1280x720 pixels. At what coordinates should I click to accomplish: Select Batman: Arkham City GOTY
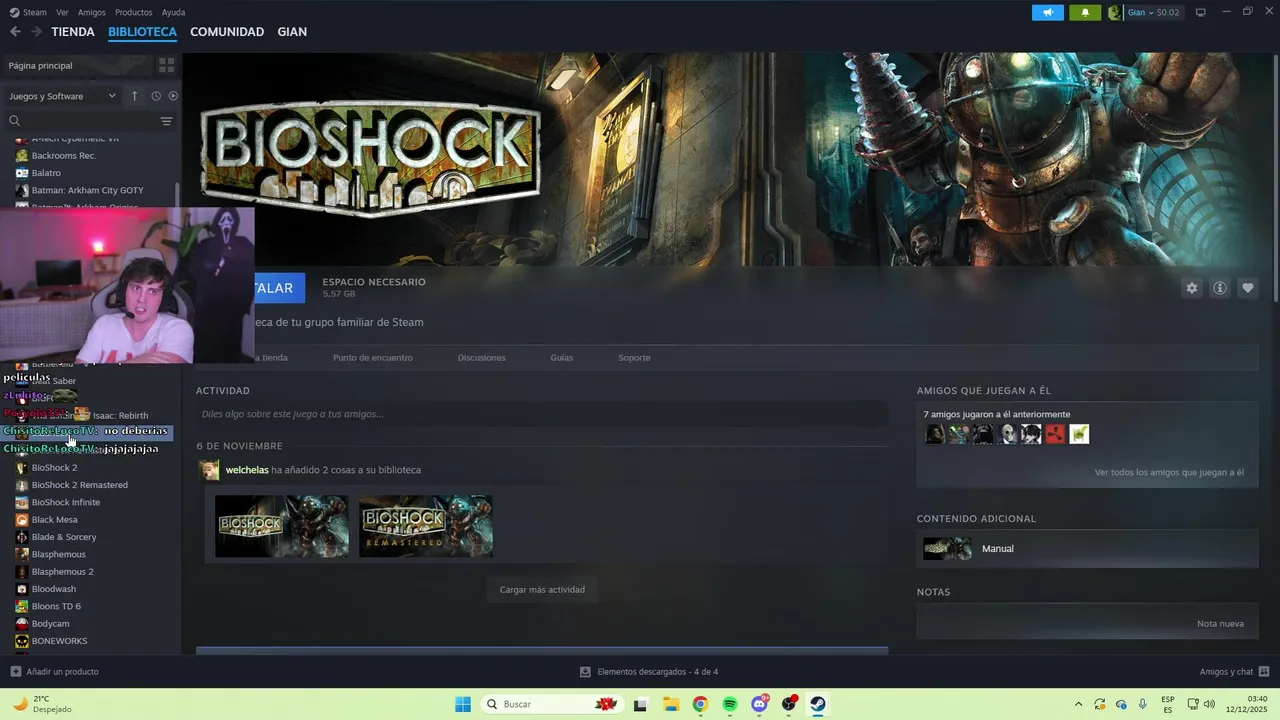(x=87, y=190)
